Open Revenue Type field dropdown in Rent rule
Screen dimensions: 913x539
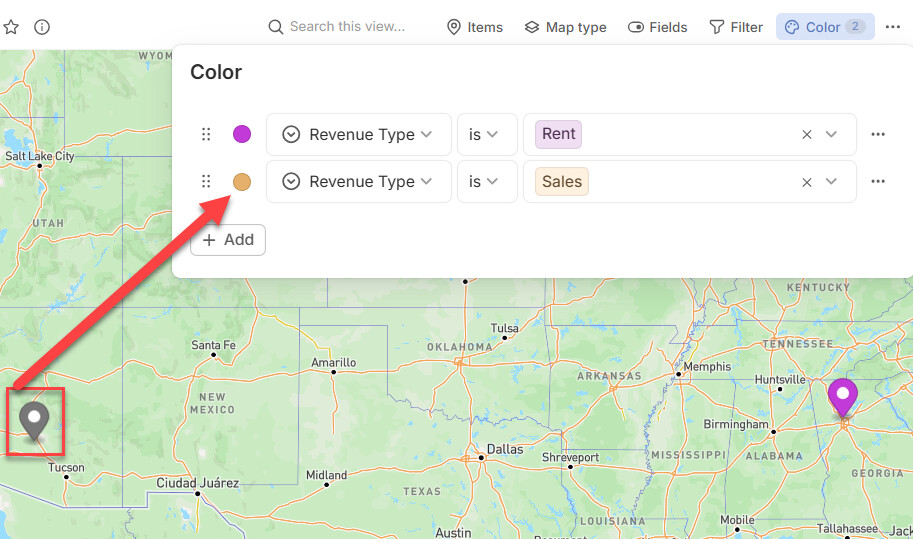point(359,134)
